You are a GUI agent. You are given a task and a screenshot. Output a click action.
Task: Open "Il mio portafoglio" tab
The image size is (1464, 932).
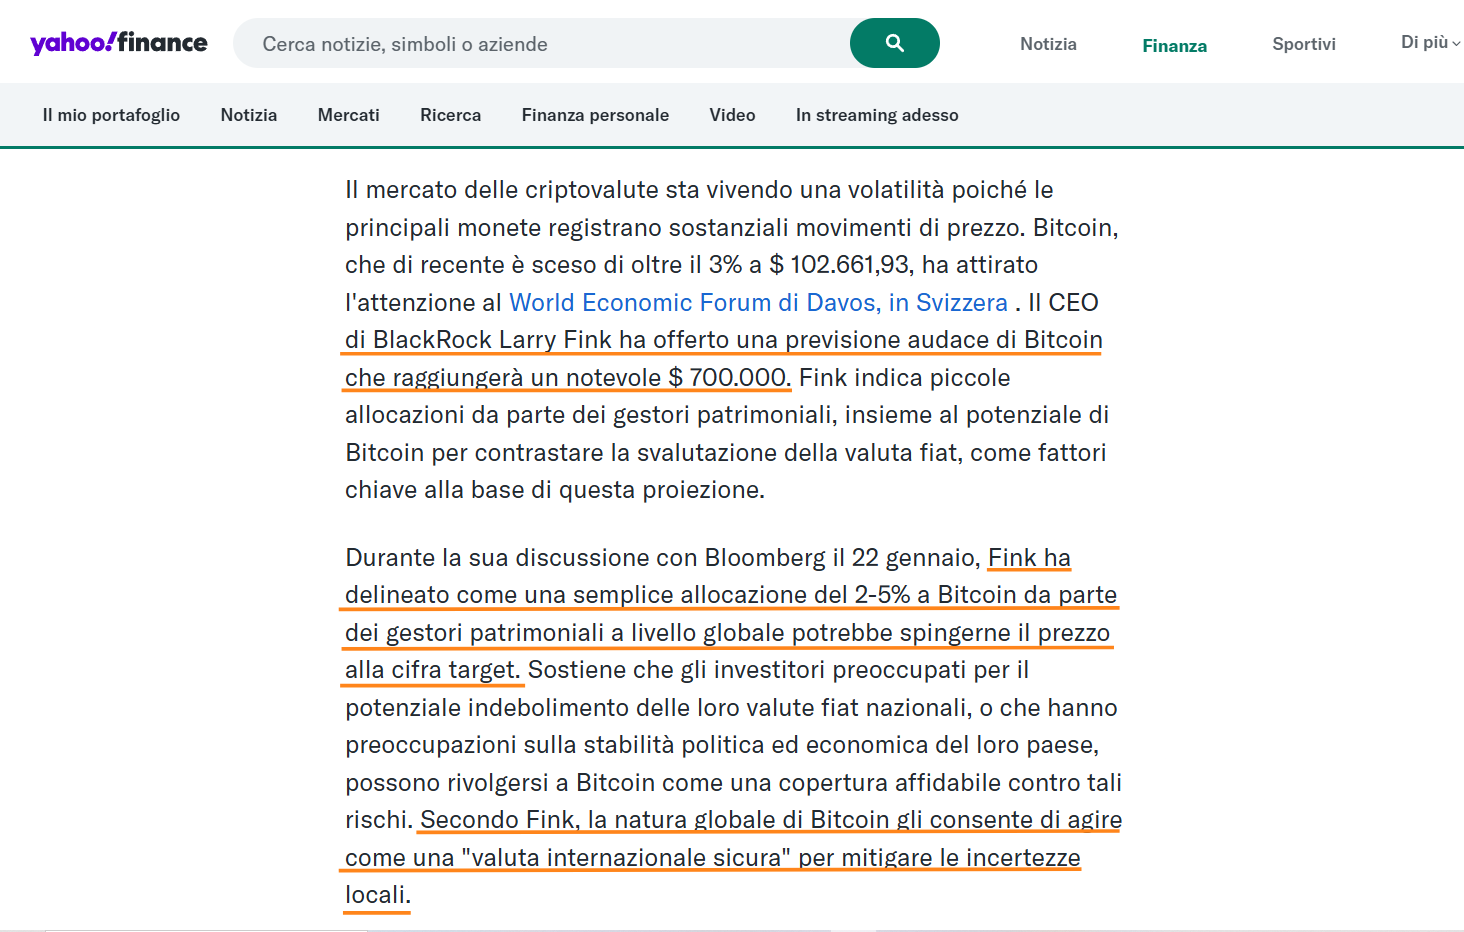click(x=111, y=115)
